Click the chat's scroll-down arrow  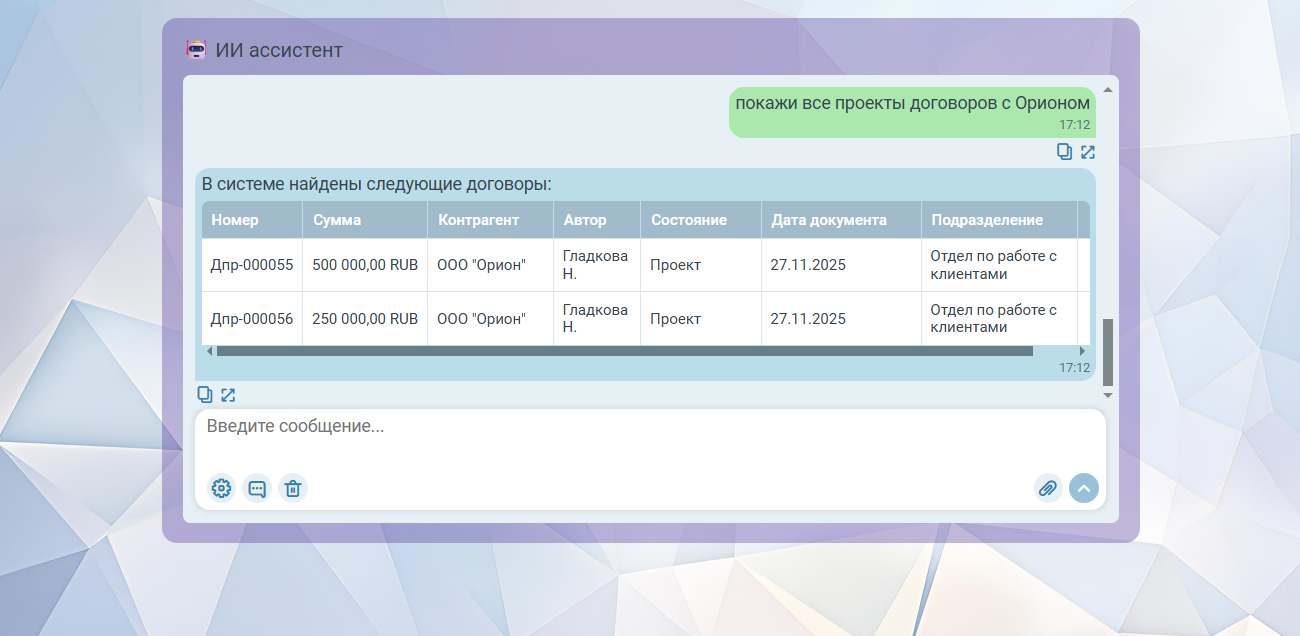click(1107, 396)
